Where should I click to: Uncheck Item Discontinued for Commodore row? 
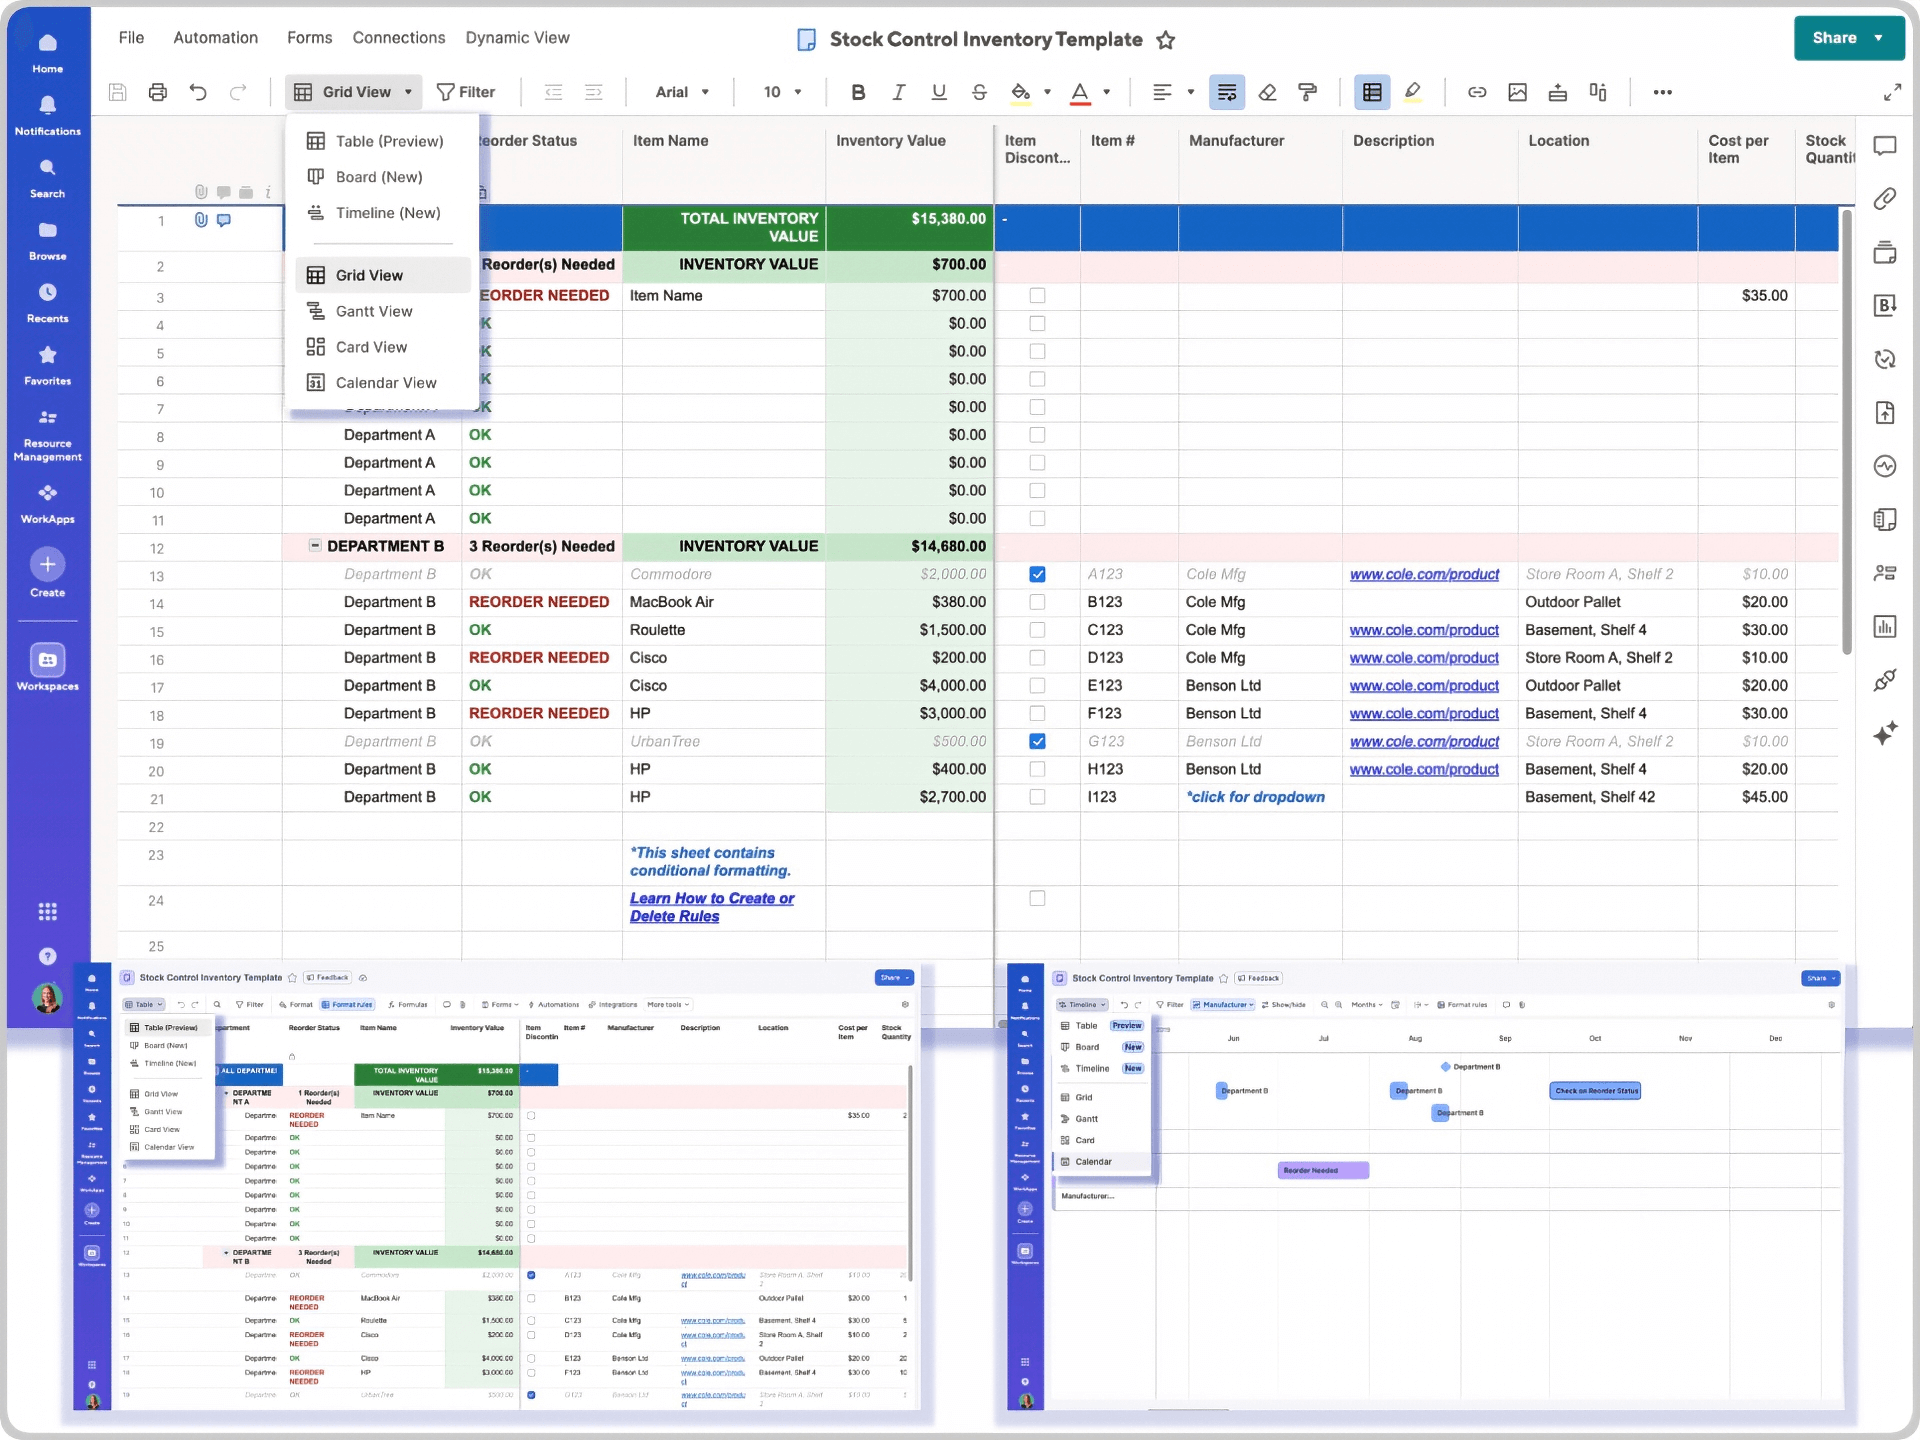pos(1037,574)
